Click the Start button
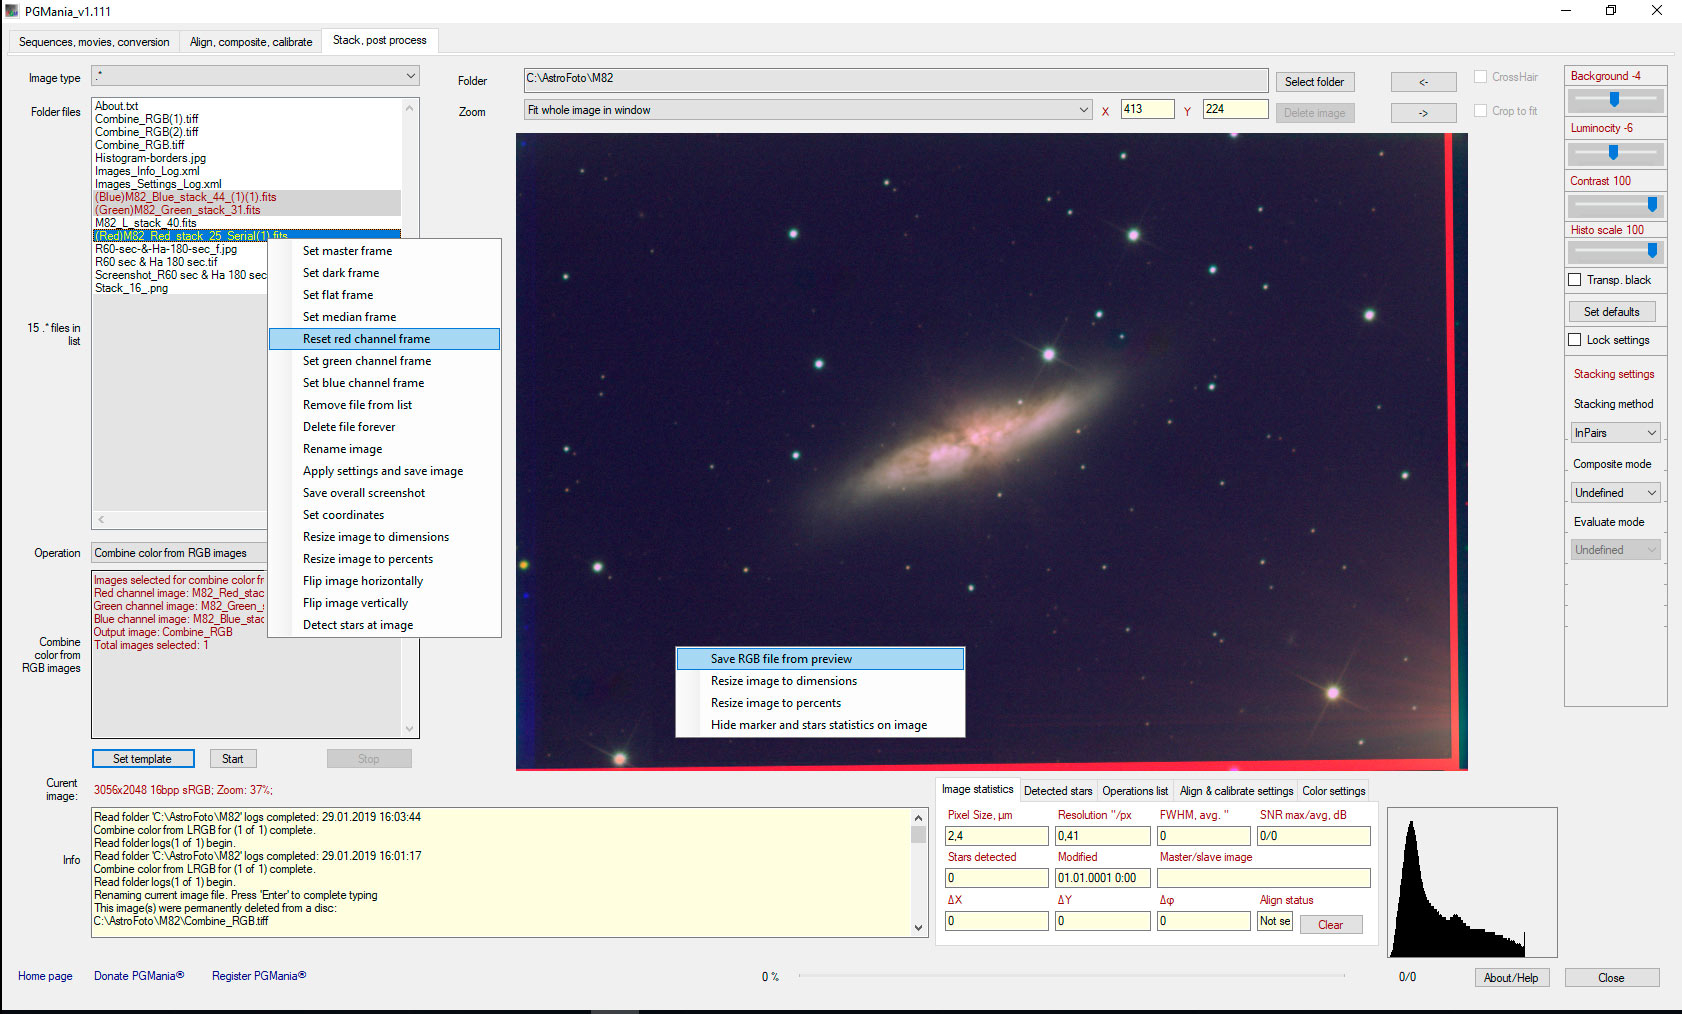This screenshot has height=1014, width=1682. click(233, 759)
